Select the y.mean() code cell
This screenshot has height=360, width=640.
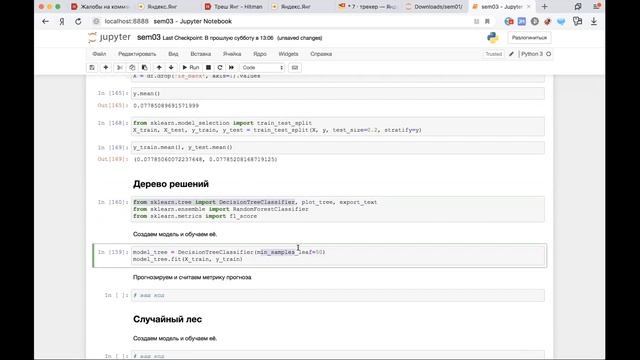click(x=338, y=93)
